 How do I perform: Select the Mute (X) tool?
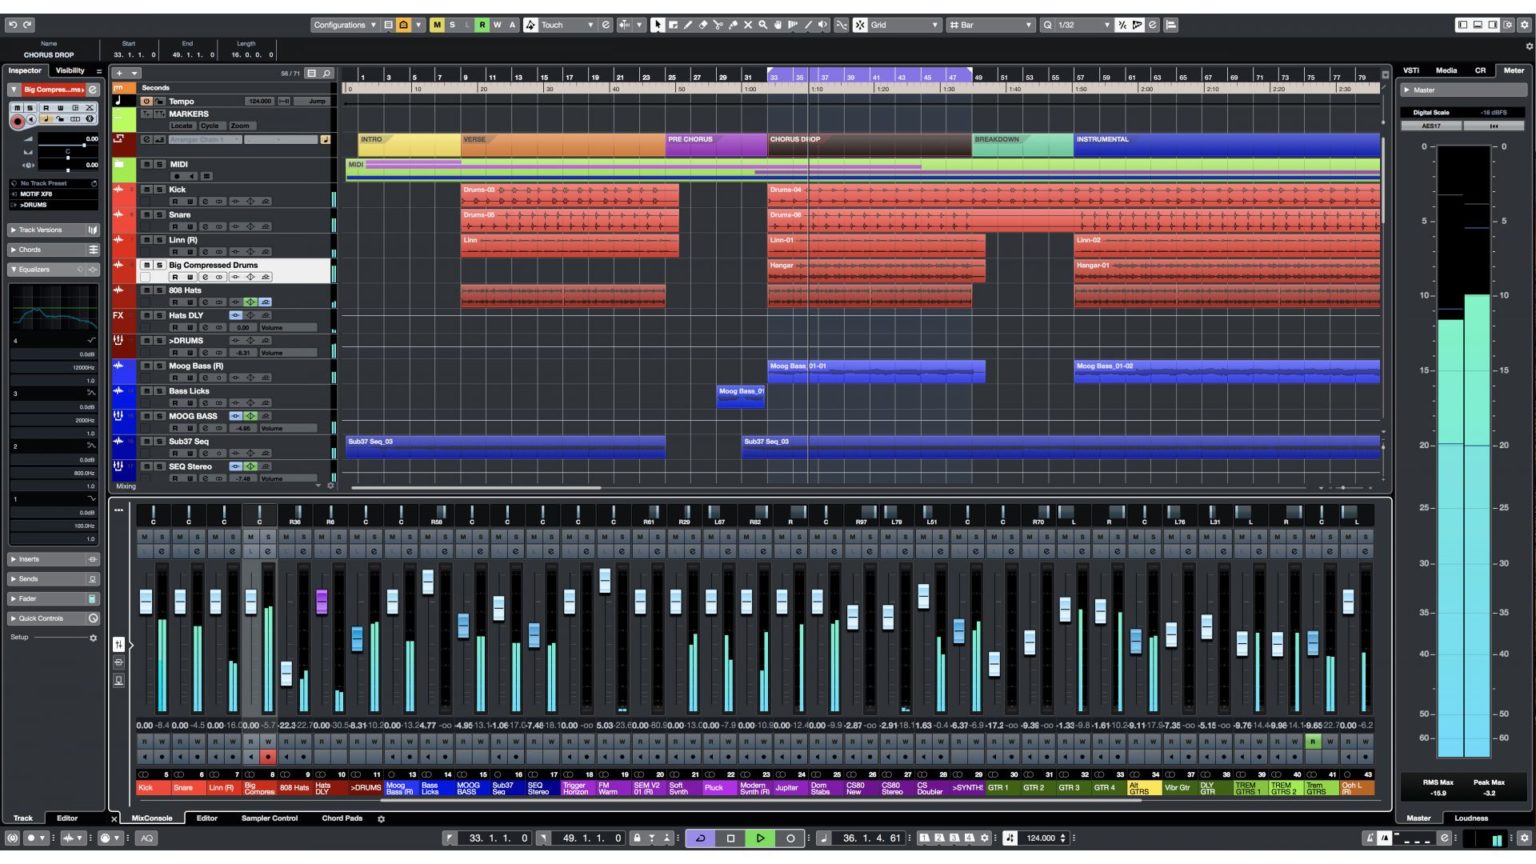click(x=748, y=25)
